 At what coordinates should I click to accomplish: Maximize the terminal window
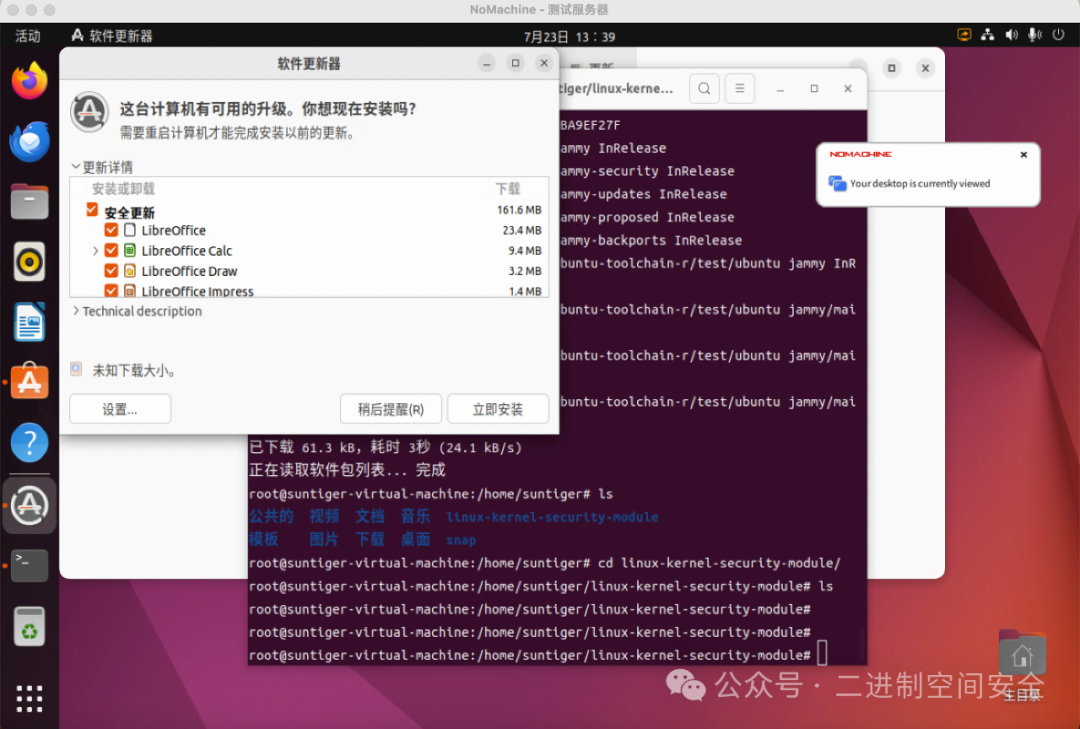[814, 88]
